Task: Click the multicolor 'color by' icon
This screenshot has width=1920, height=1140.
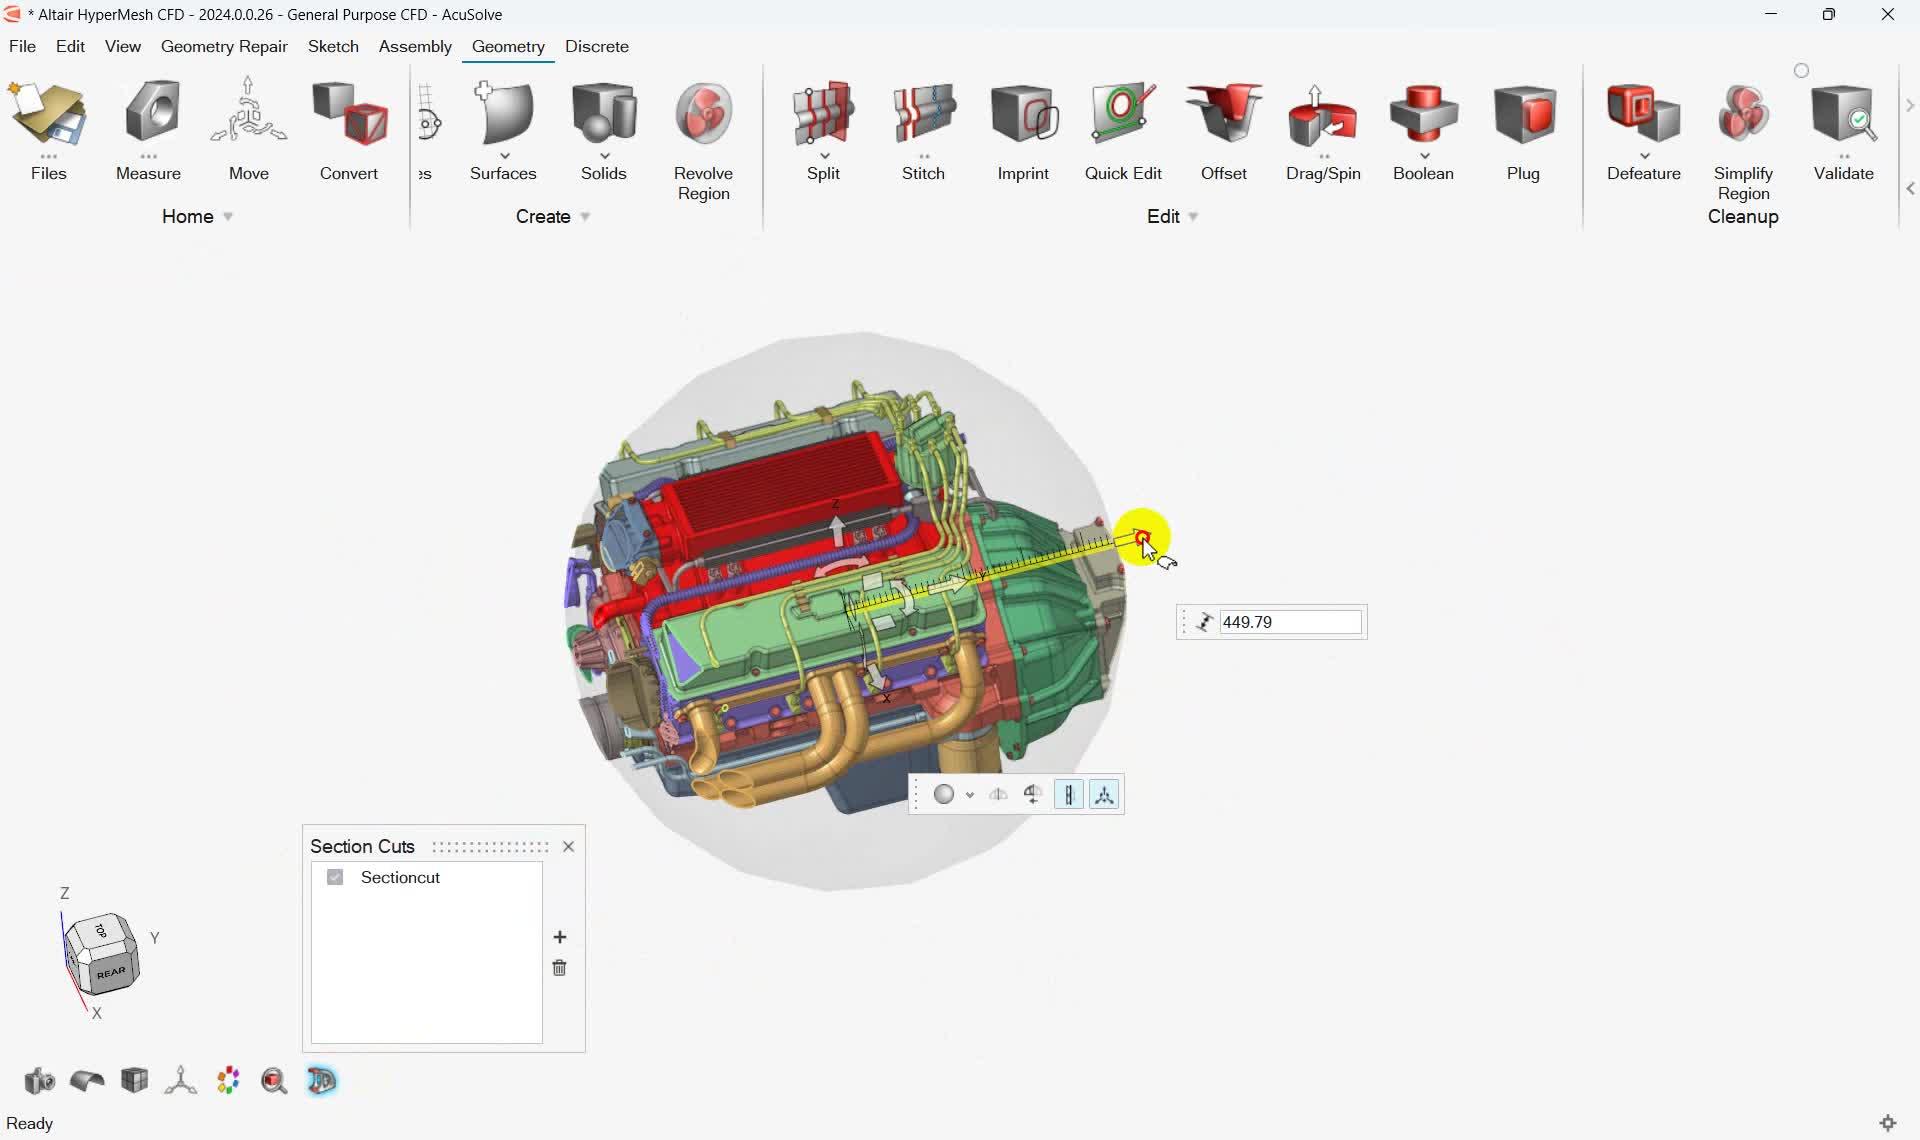Action: click(x=228, y=1081)
